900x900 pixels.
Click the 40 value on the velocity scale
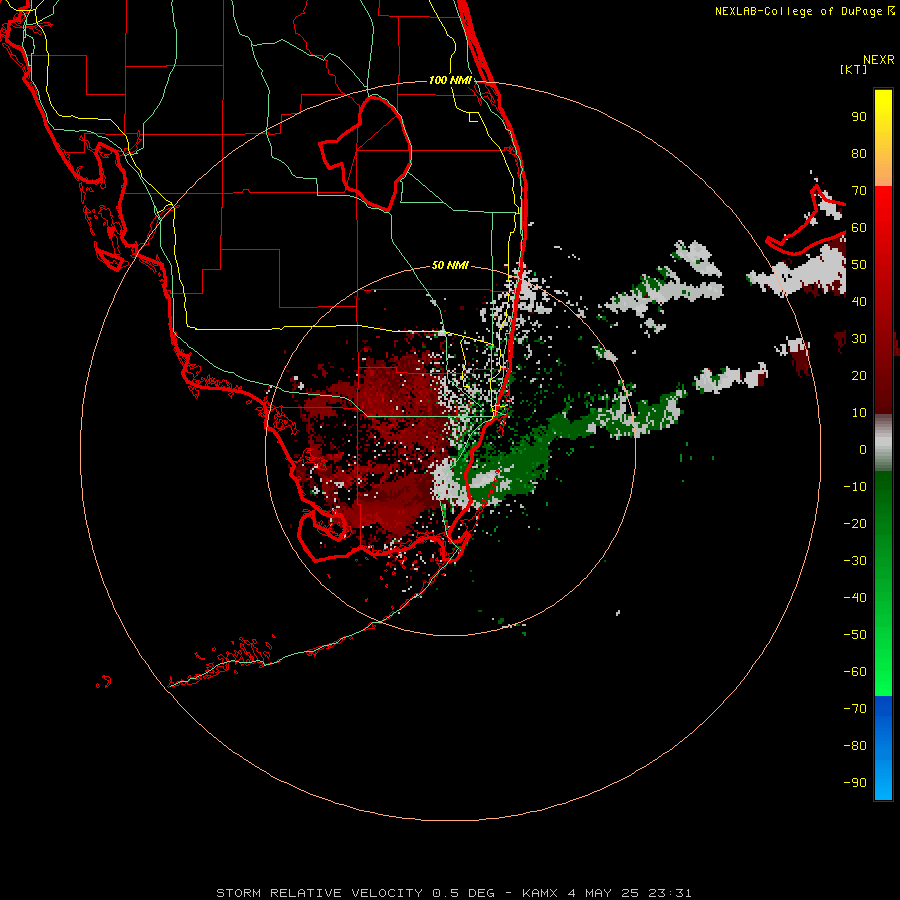click(859, 301)
